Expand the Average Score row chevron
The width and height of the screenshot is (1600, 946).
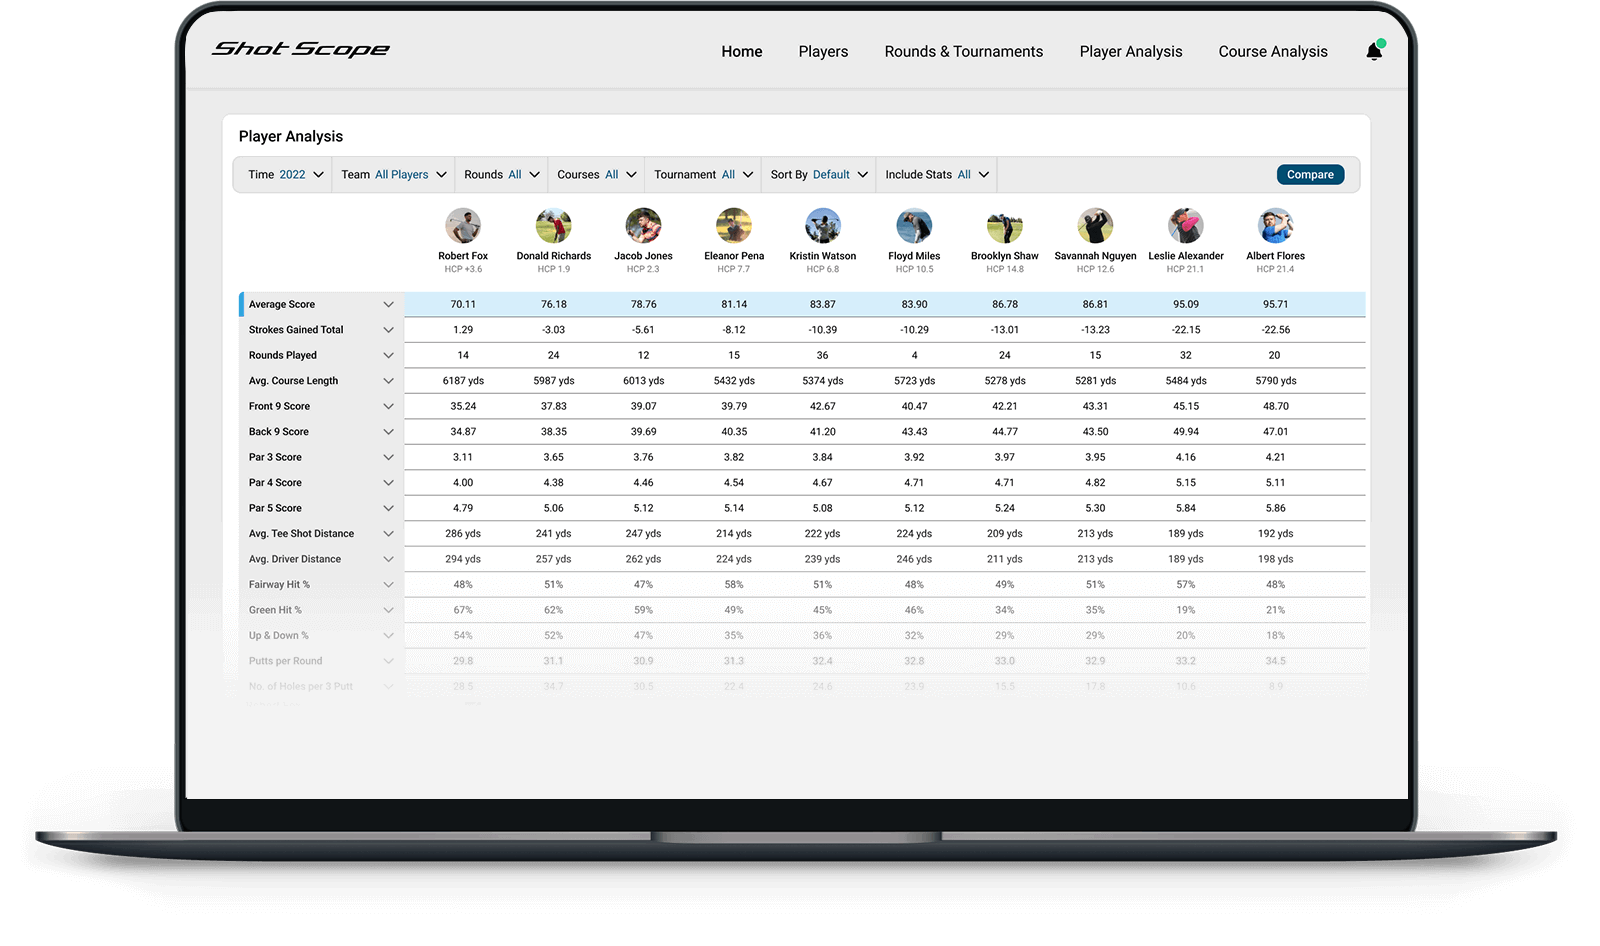point(388,305)
